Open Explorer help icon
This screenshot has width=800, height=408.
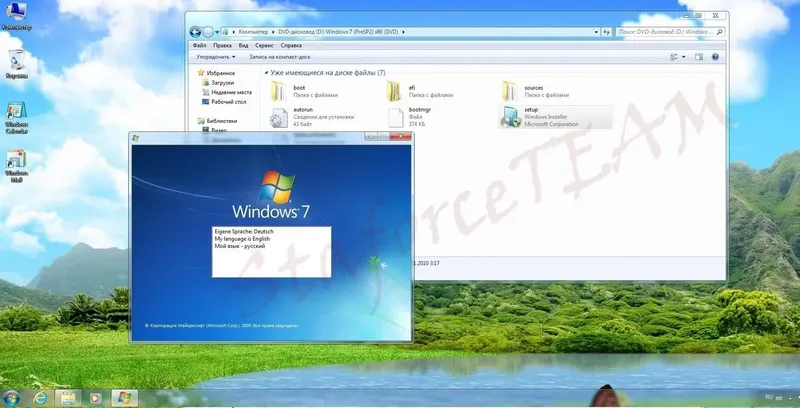715,57
